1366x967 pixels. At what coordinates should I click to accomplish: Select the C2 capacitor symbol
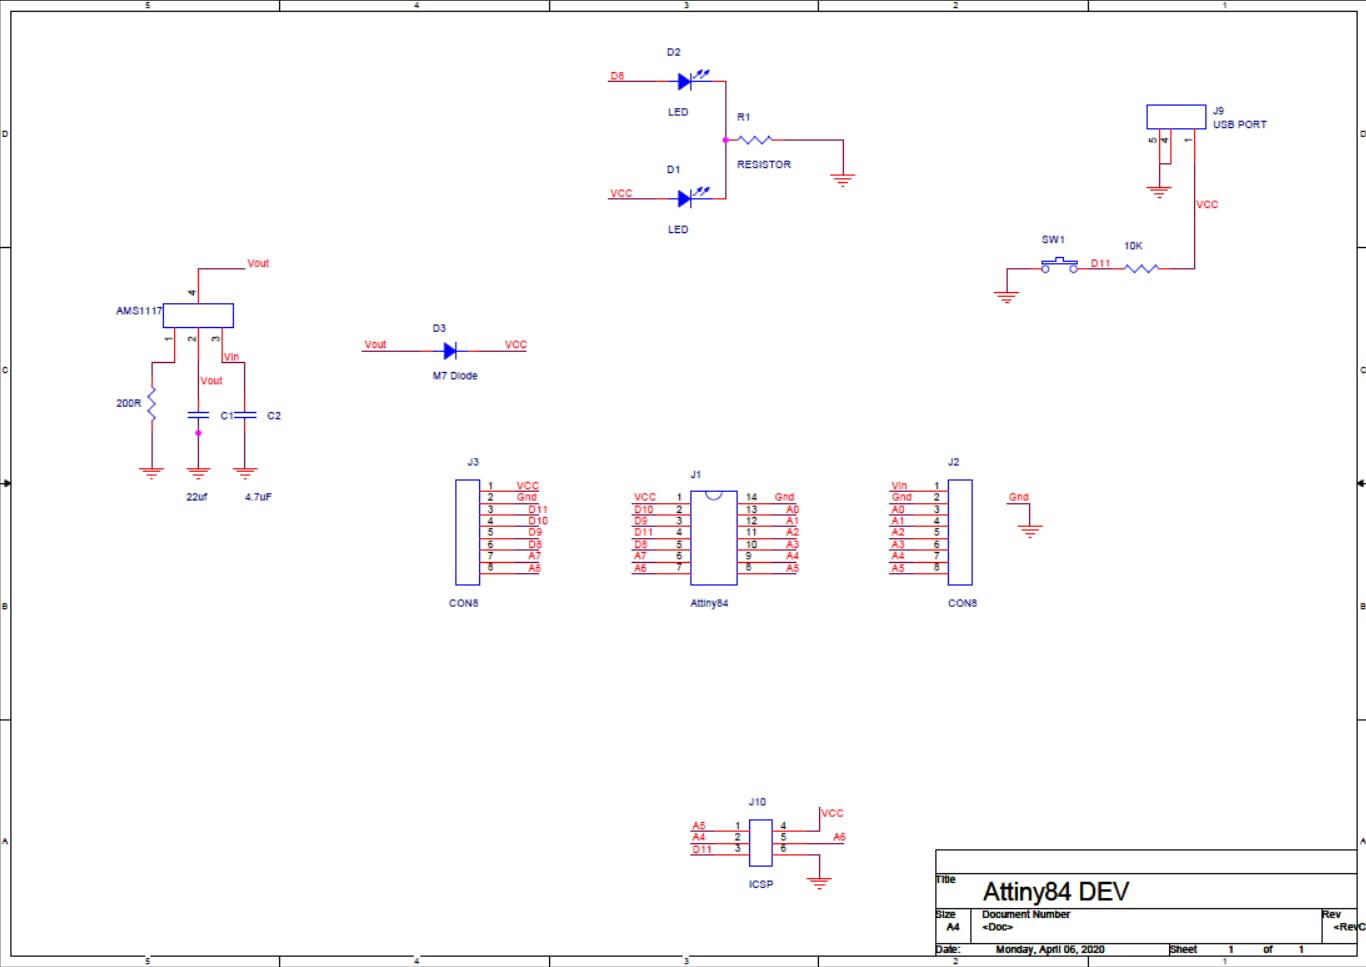(245, 415)
